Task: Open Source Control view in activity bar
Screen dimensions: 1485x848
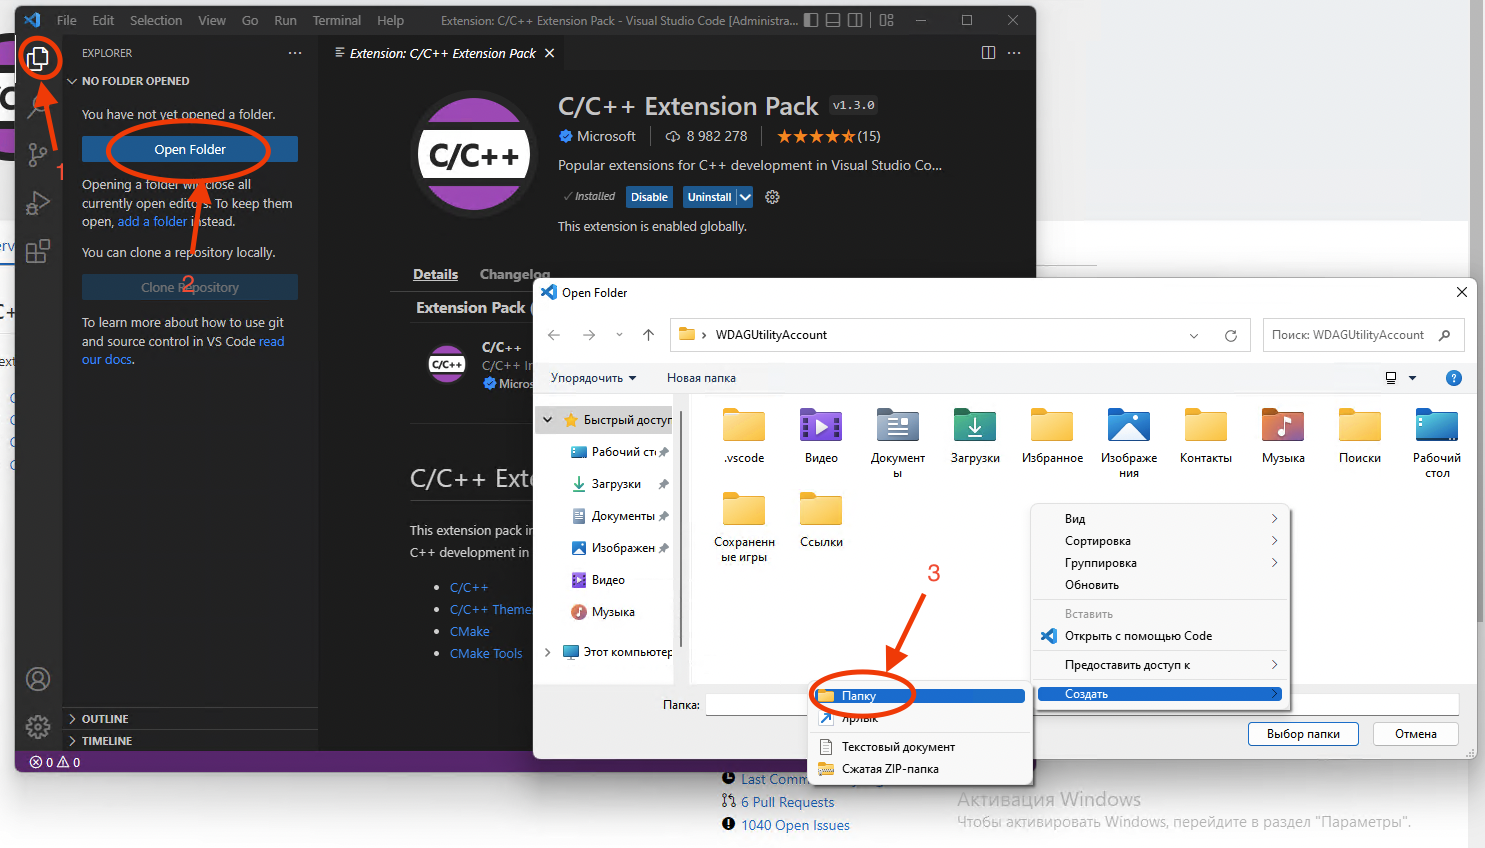Action: (x=38, y=154)
